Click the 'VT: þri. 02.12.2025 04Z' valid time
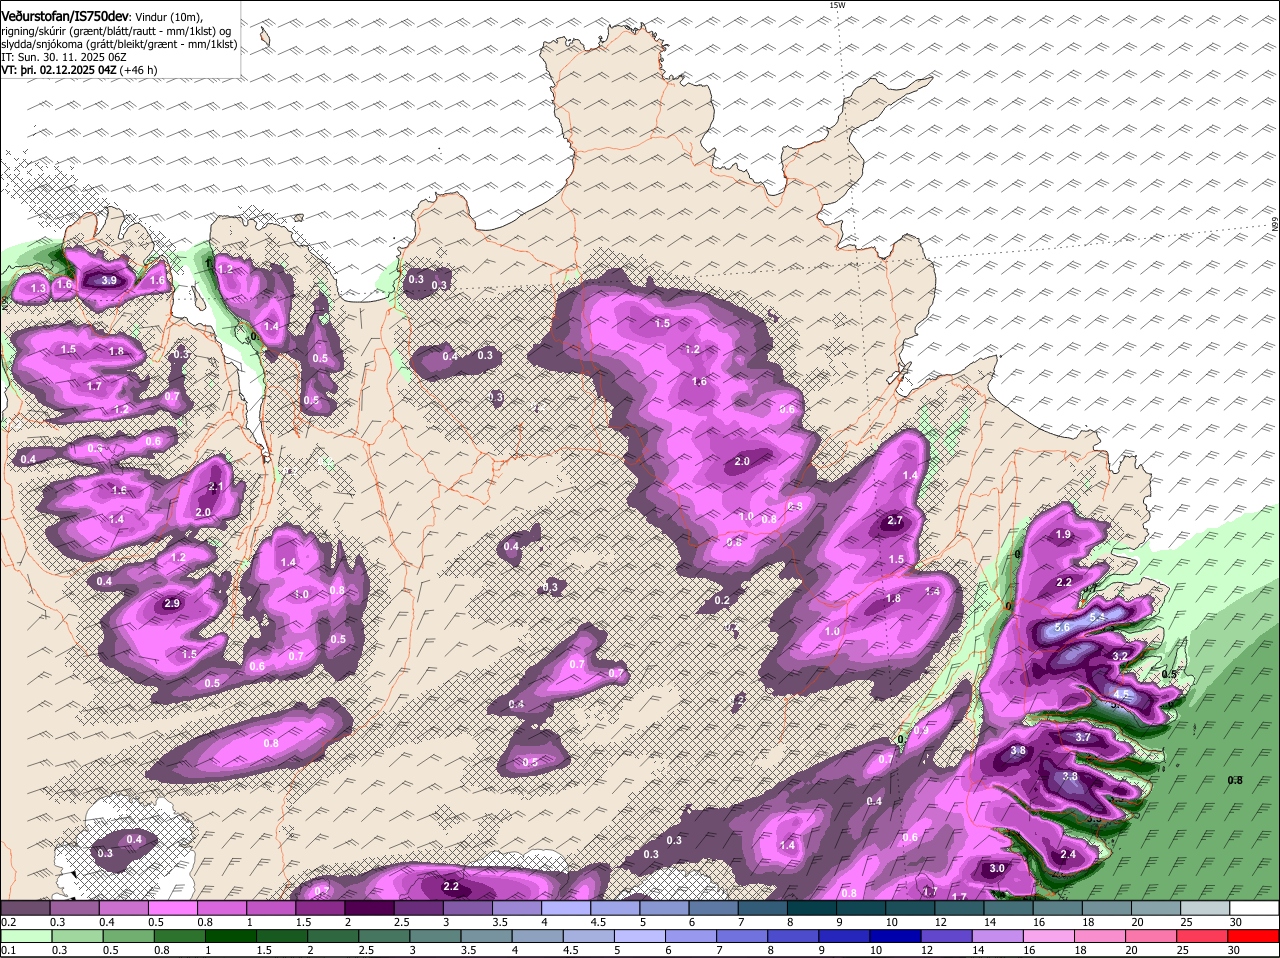This screenshot has width=1280, height=958. click(59, 70)
